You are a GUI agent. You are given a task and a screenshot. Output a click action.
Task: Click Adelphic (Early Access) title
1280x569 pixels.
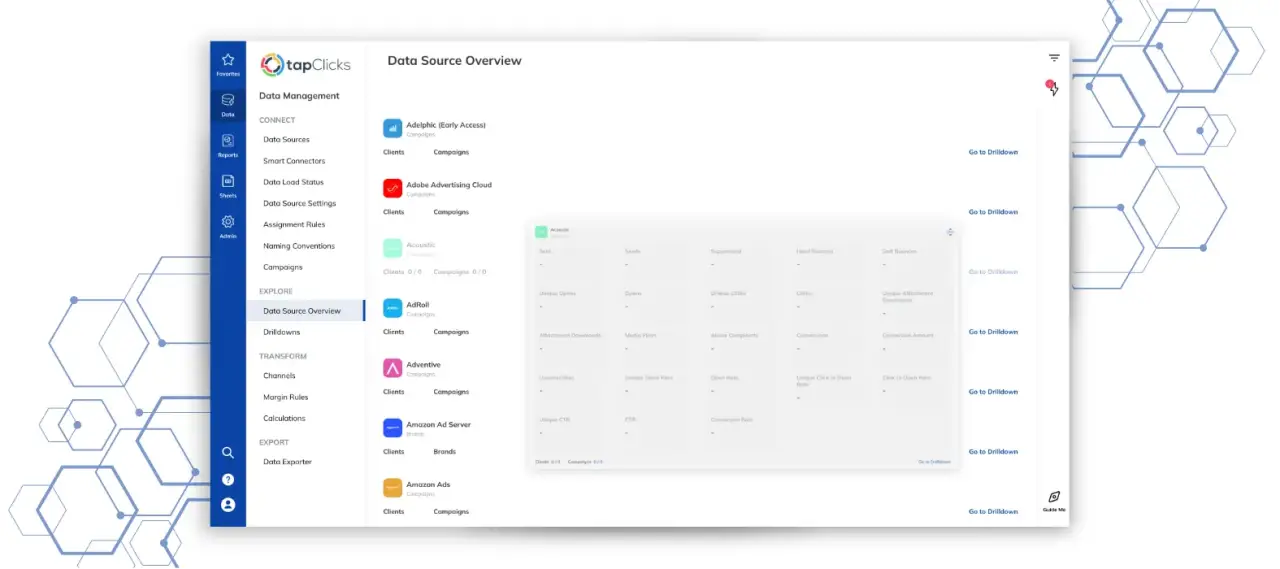click(x=446, y=125)
